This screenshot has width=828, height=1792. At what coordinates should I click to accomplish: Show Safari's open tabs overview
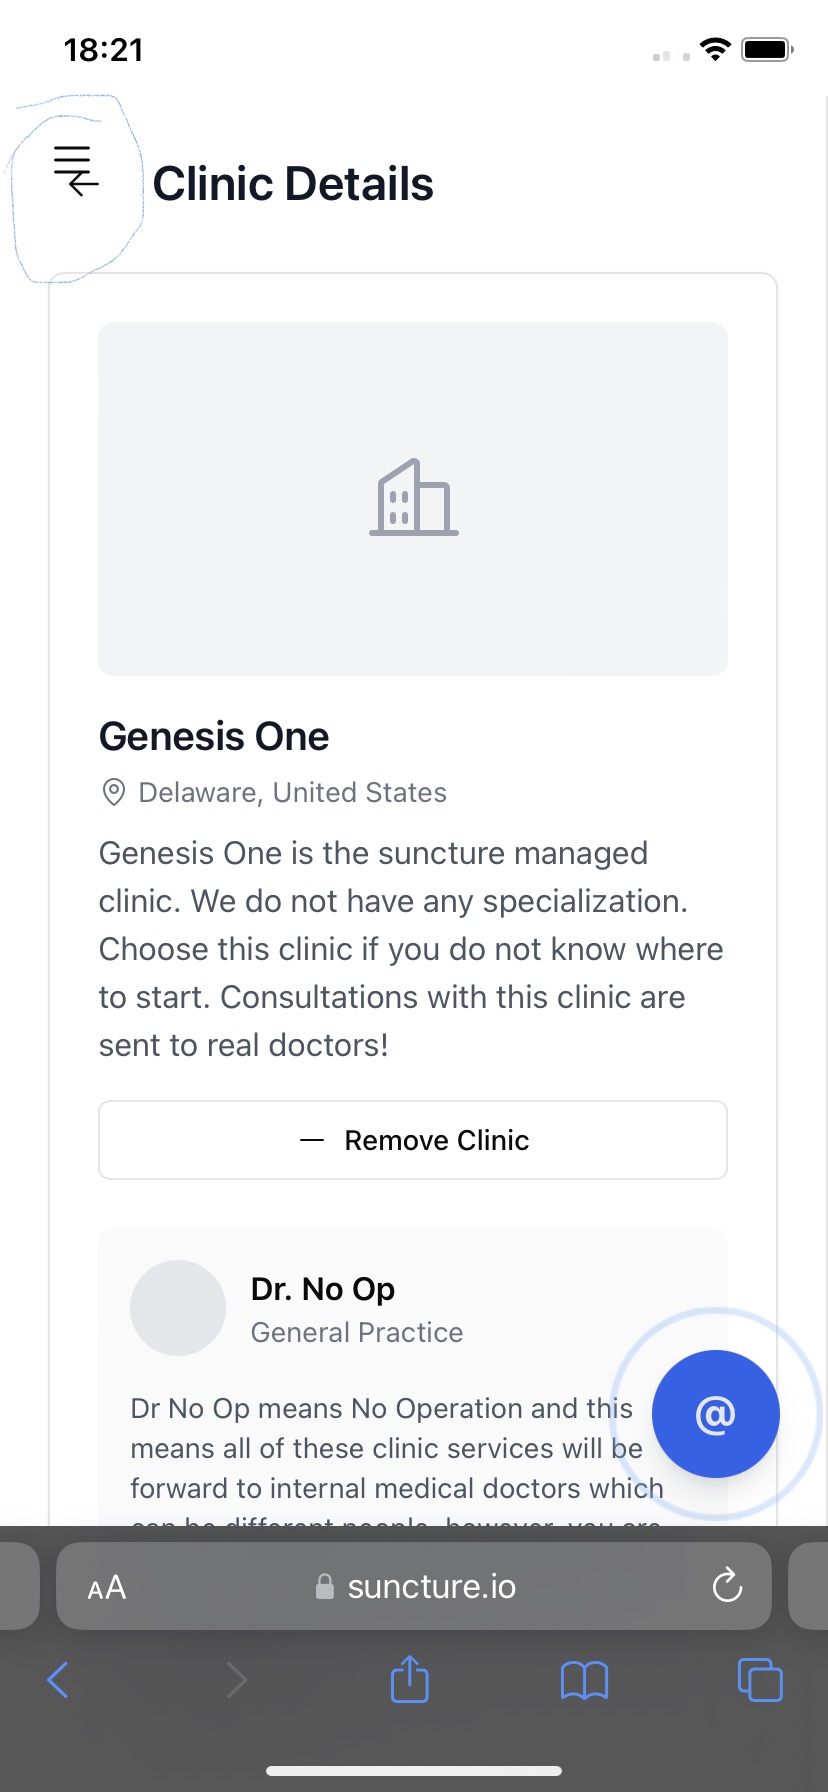pos(760,1680)
